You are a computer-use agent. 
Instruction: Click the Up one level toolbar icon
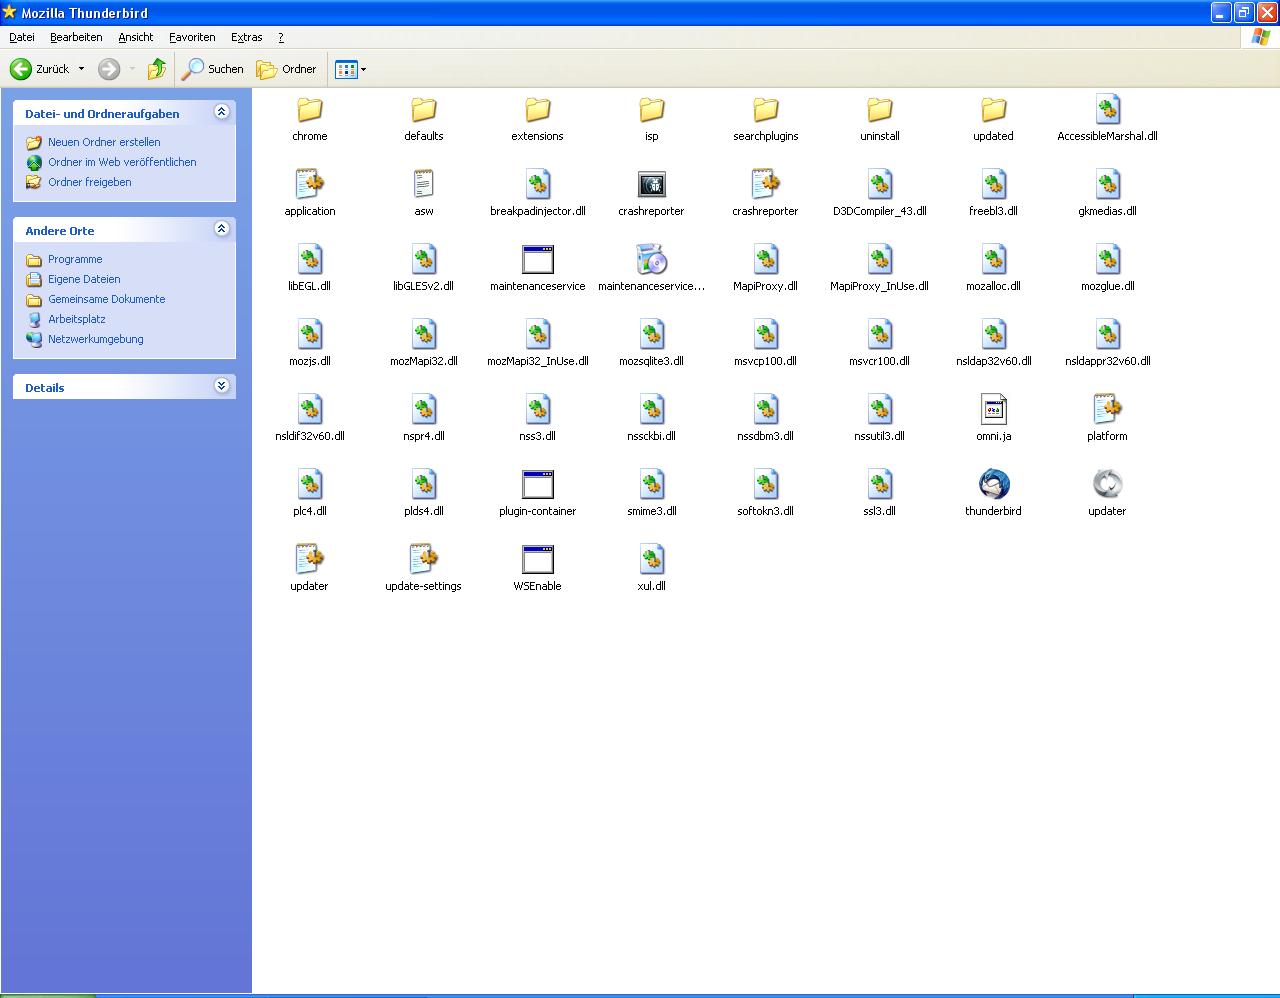tap(156, 69)
